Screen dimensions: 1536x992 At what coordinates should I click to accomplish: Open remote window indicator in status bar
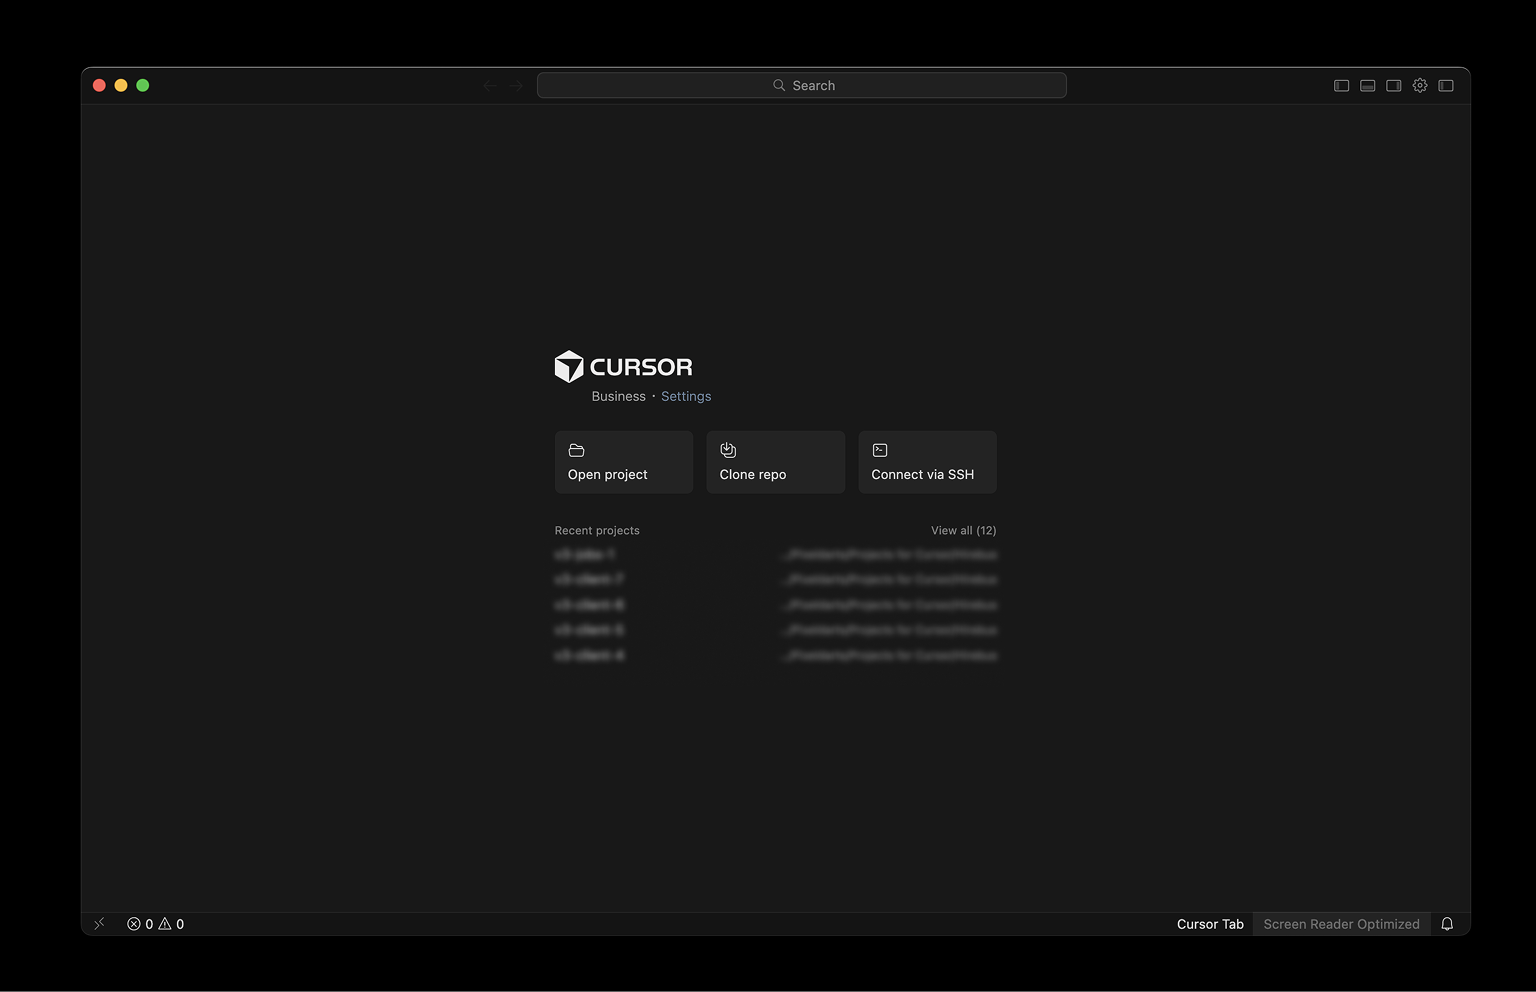click(99, 924)
